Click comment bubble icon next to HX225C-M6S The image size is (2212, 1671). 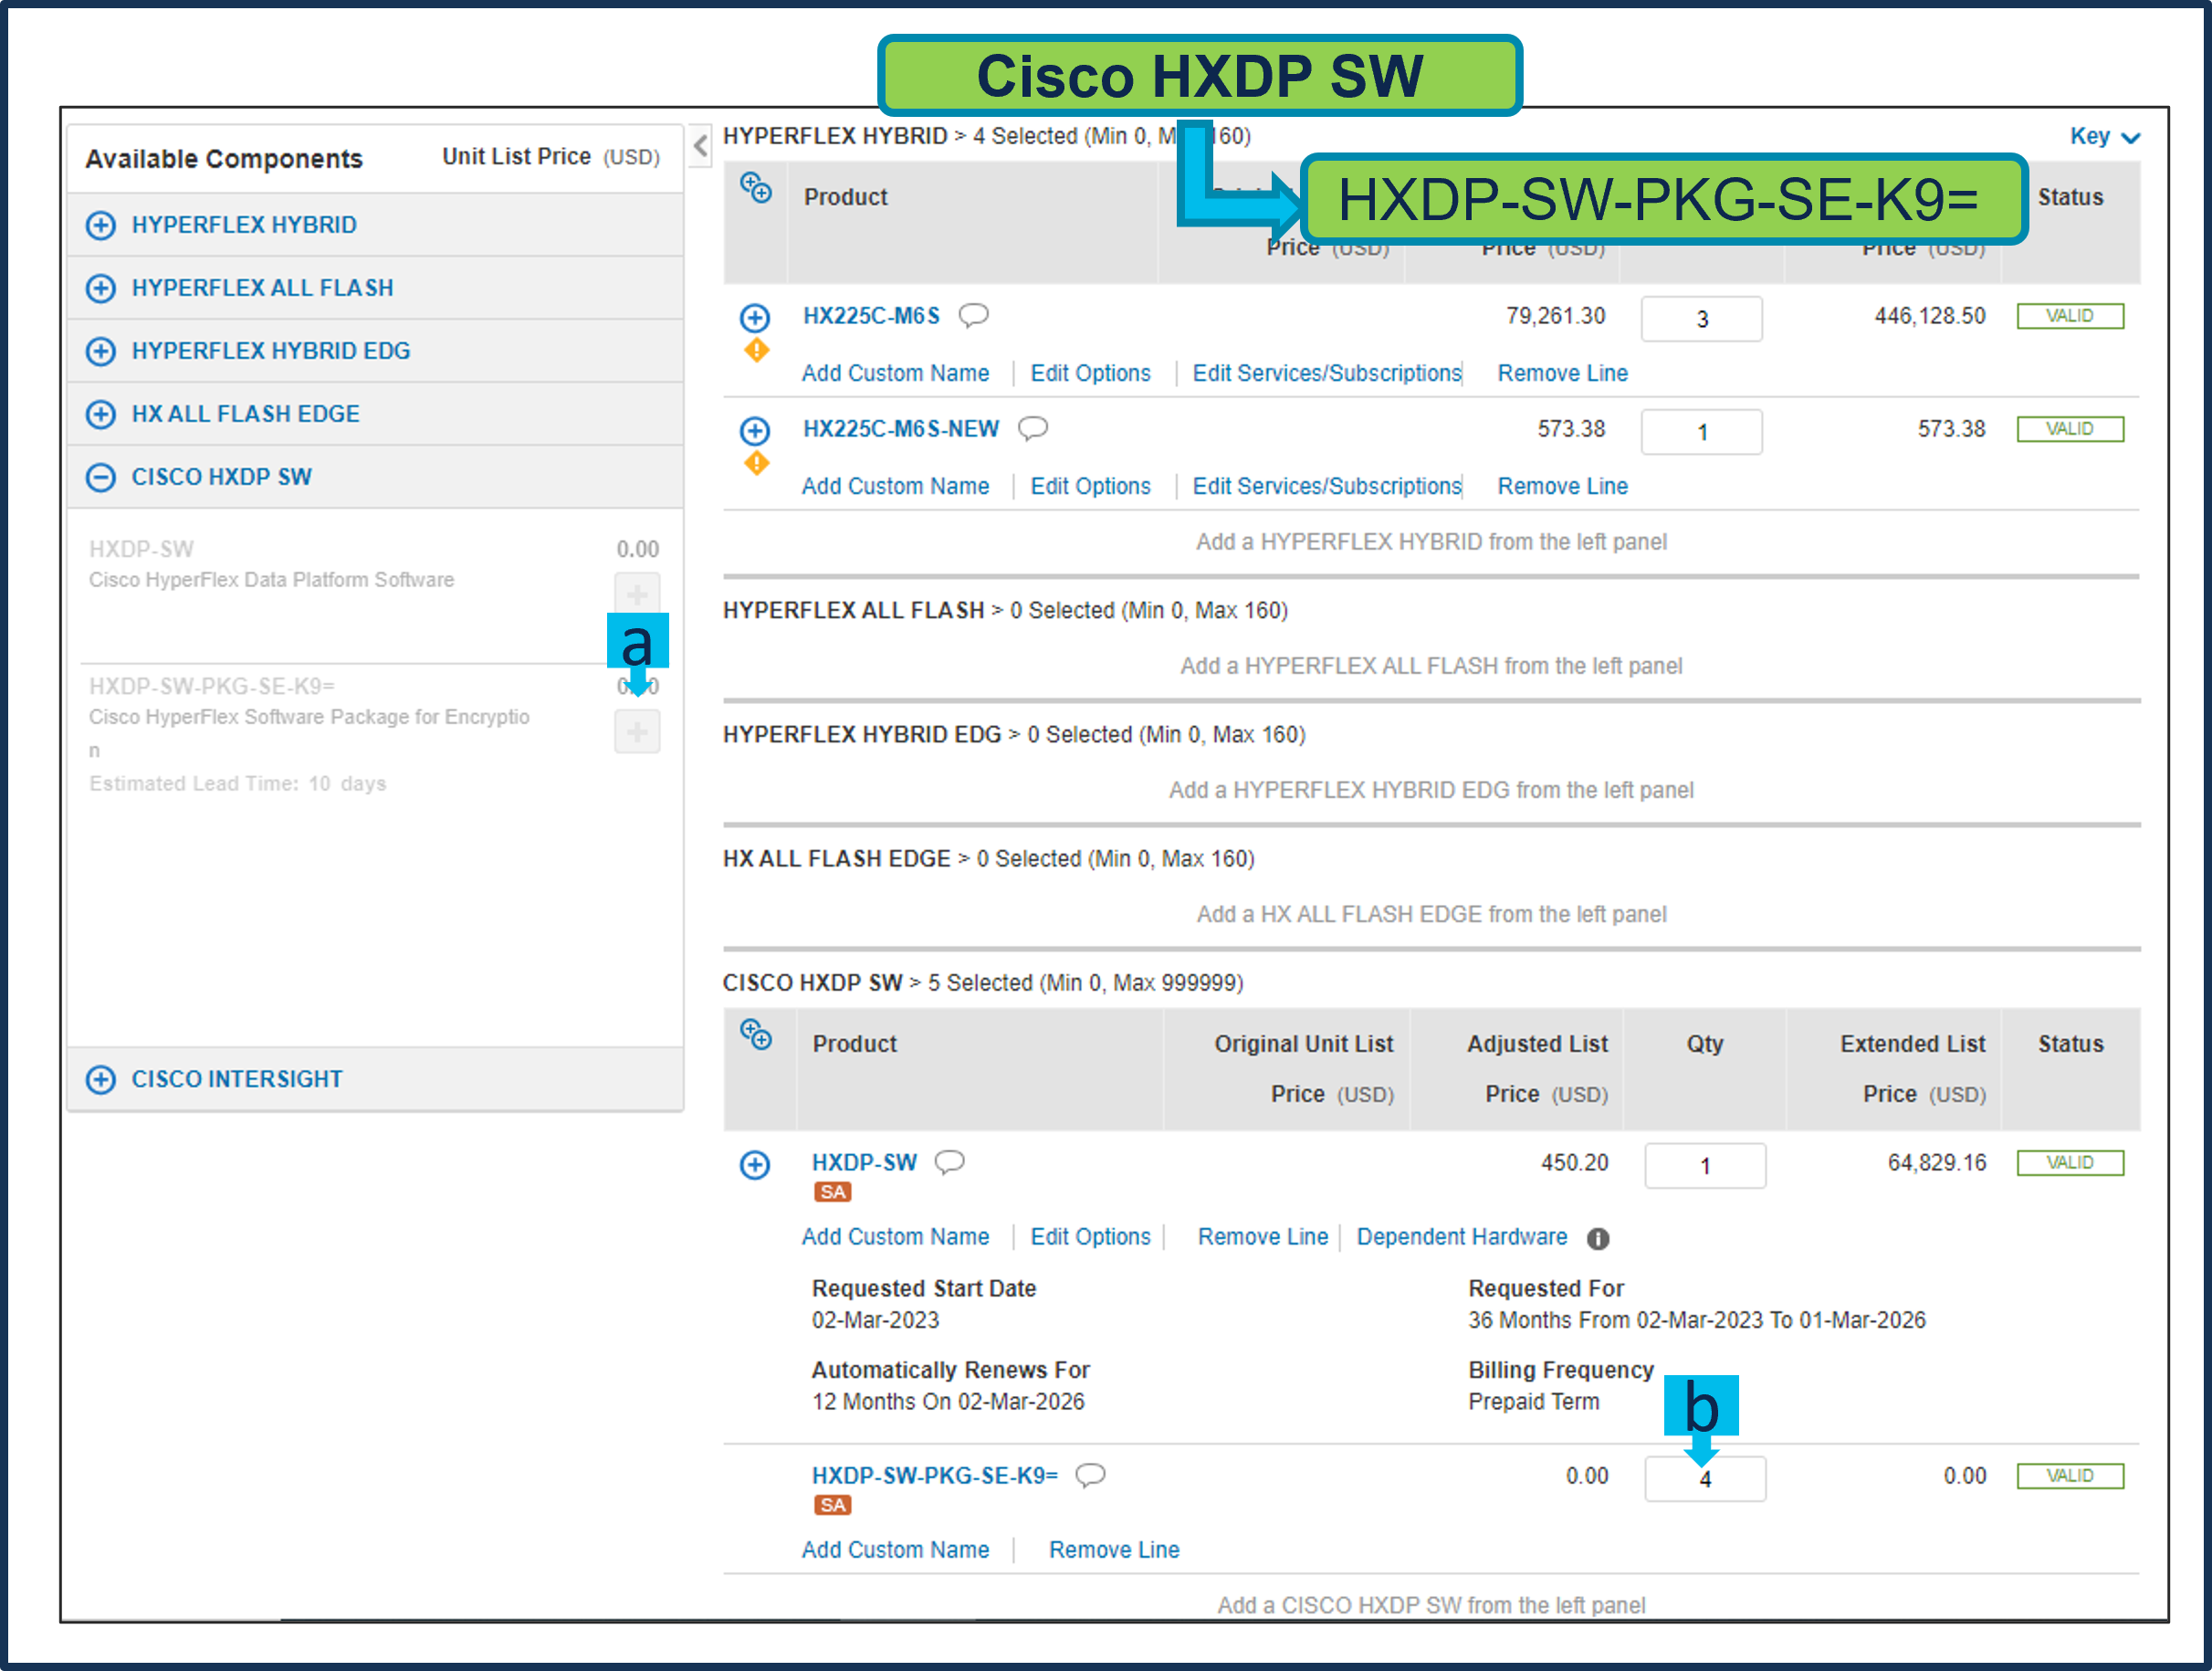click(x=973, y=316)
